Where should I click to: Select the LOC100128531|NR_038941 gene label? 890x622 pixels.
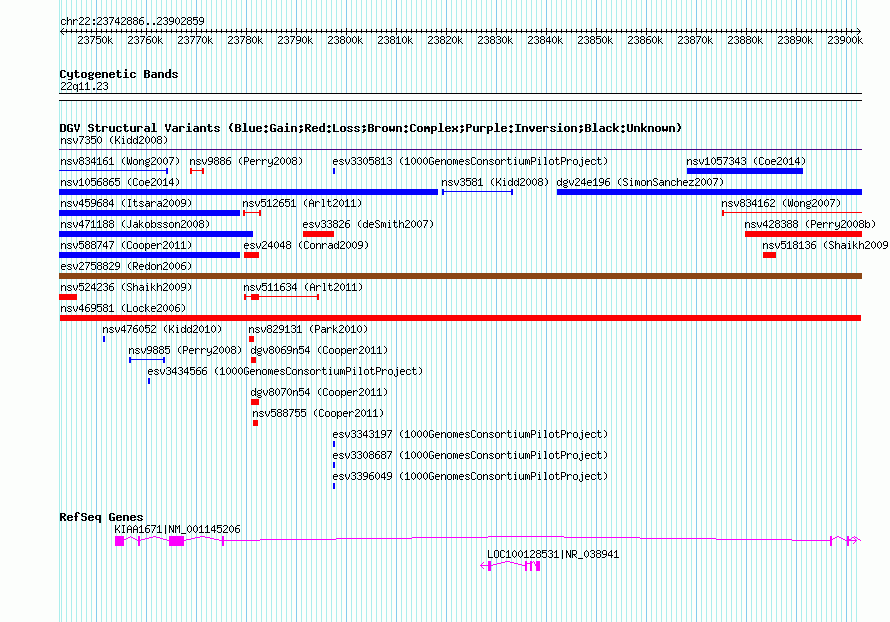click(x=553, y=554)
